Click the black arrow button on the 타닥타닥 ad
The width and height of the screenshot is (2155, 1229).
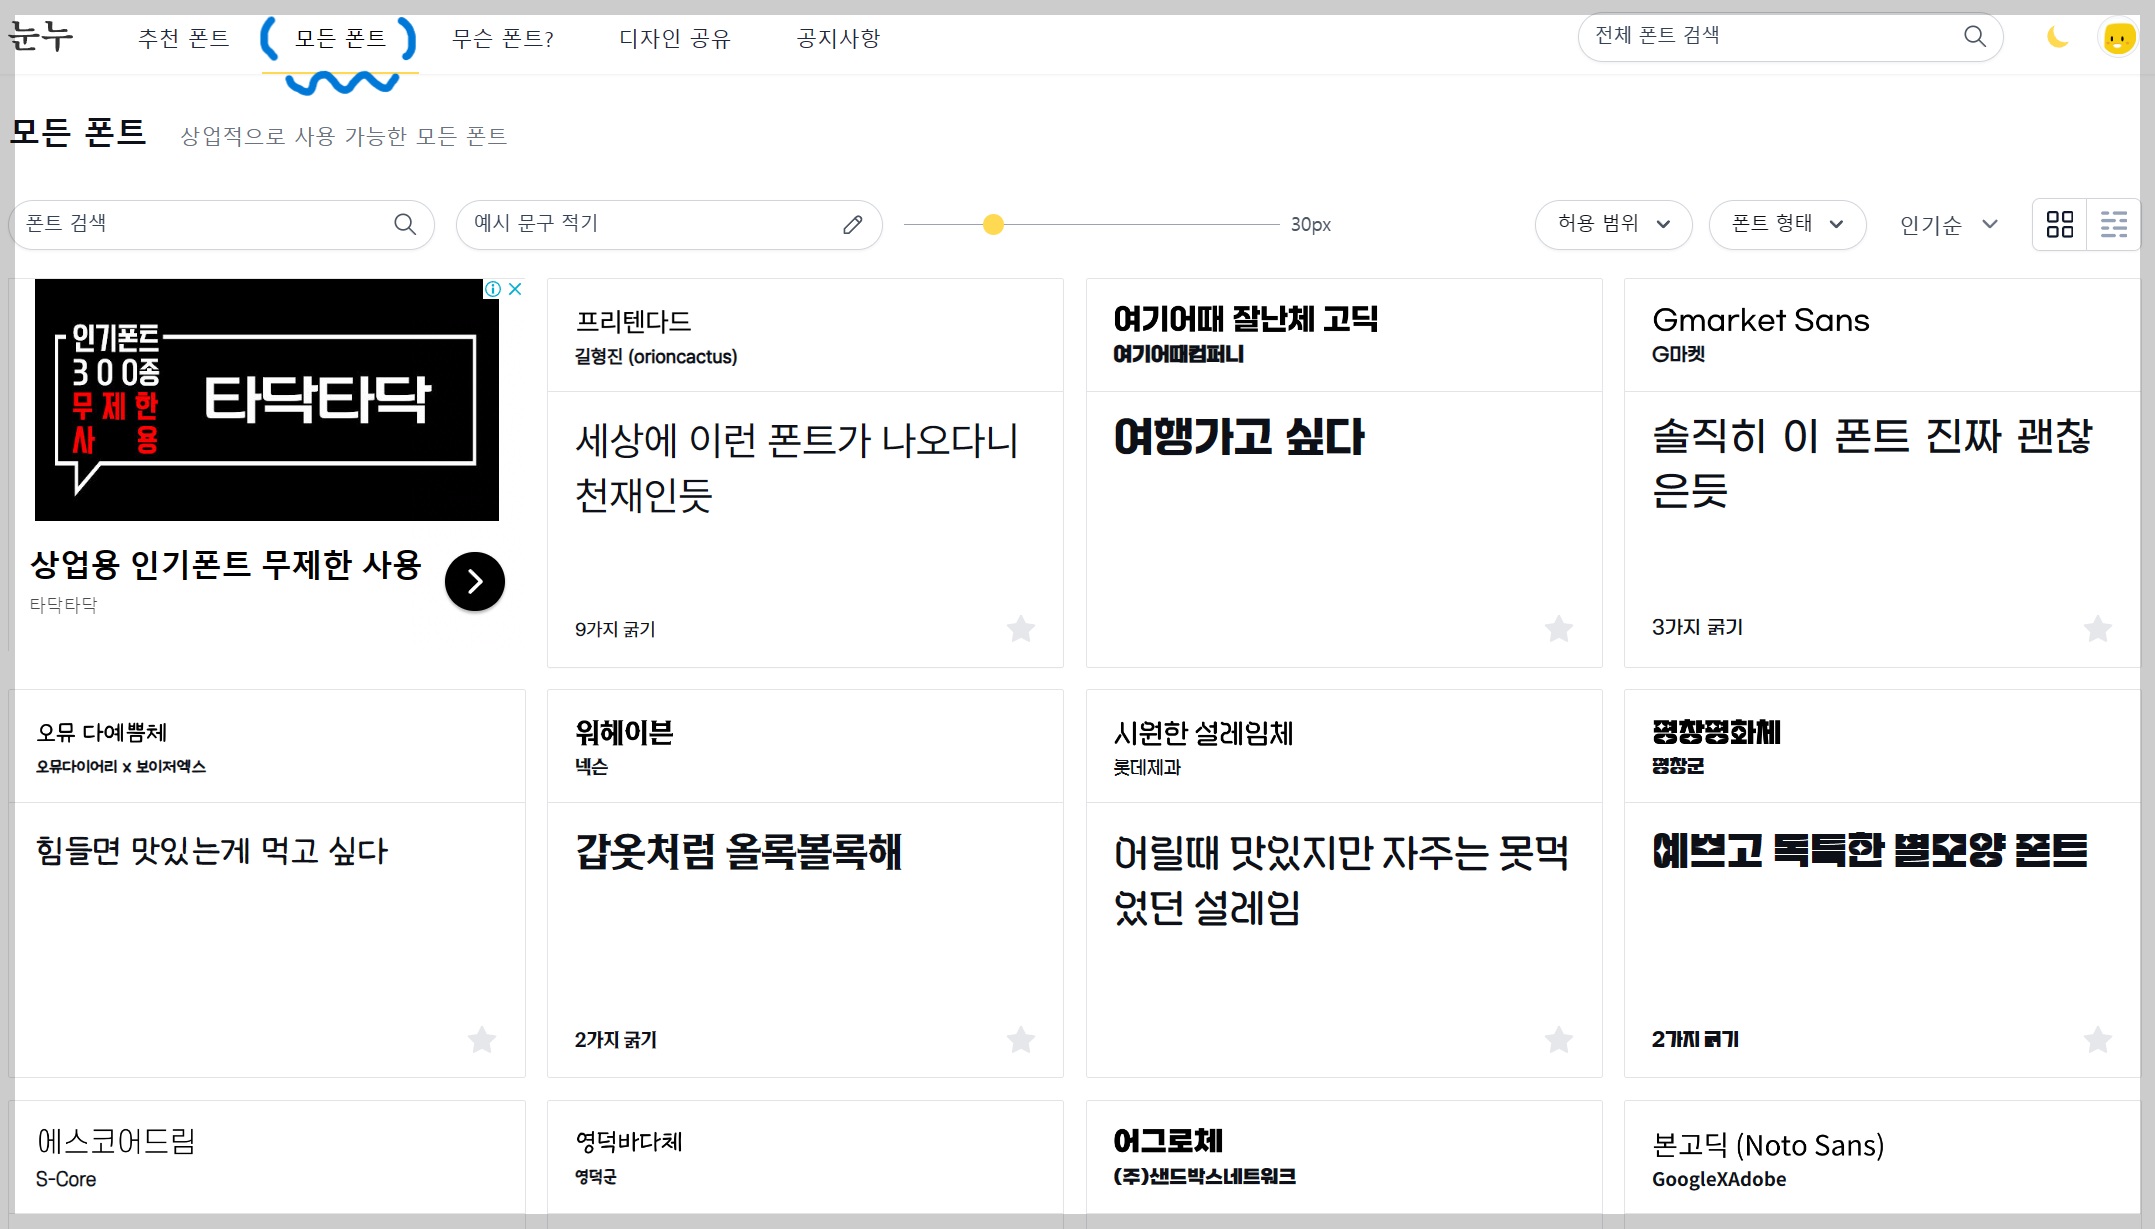[474, 581]
